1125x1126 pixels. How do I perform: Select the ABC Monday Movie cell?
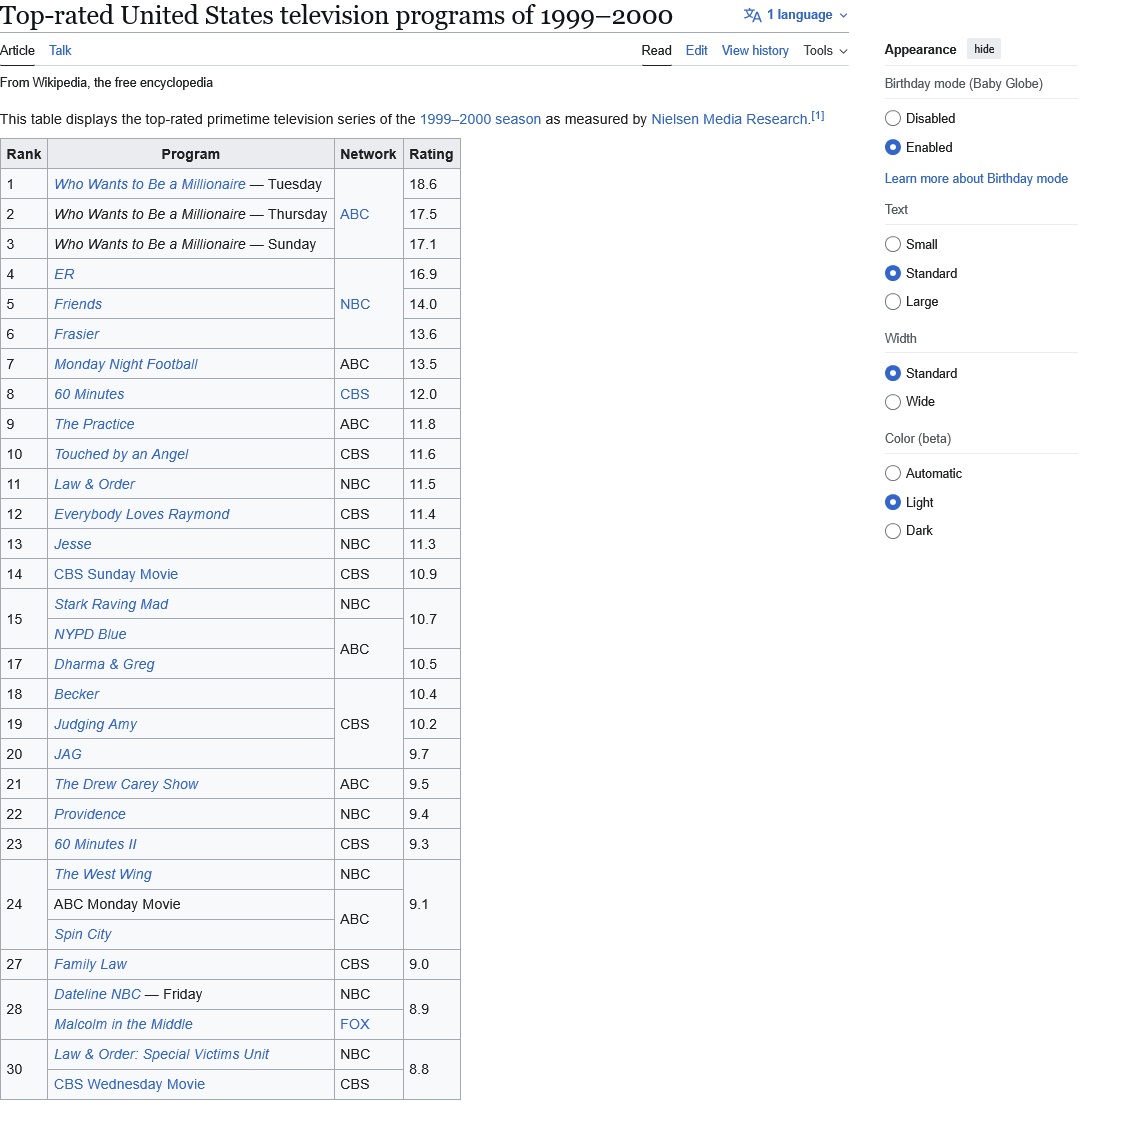[x=190, y=905]
